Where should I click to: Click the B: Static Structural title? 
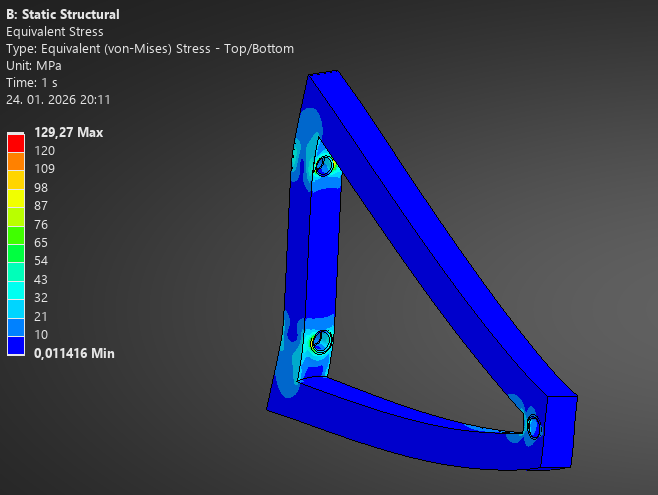click(63, 15)
